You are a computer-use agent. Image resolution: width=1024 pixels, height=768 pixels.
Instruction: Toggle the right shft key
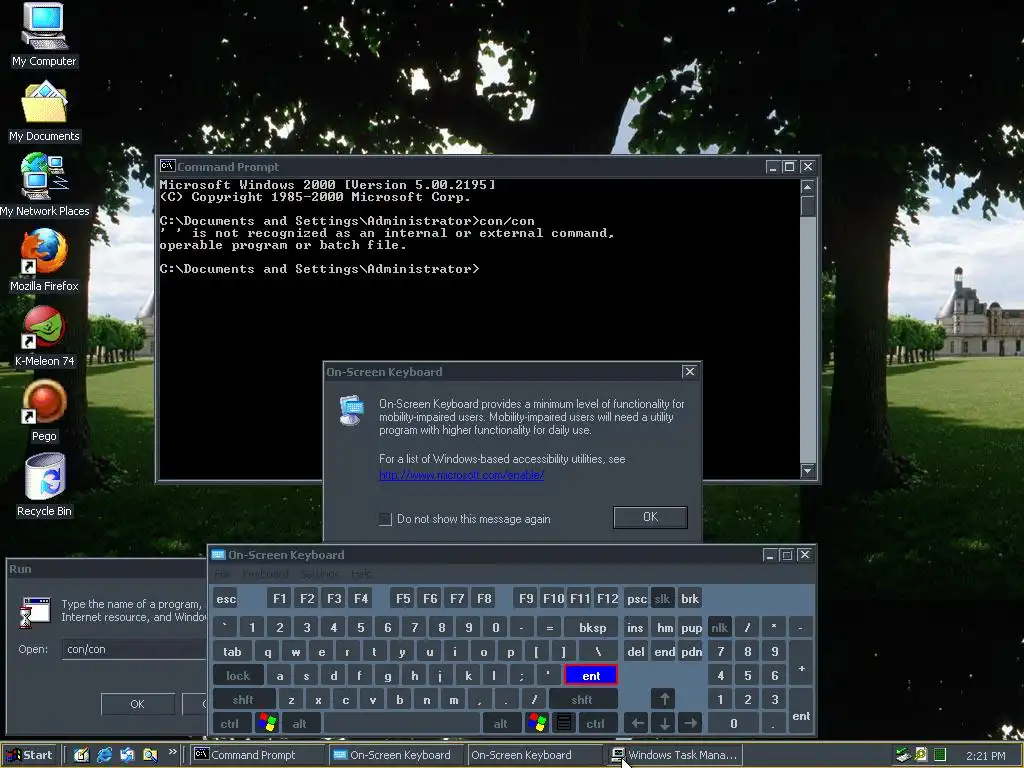(x=581, y=699)
